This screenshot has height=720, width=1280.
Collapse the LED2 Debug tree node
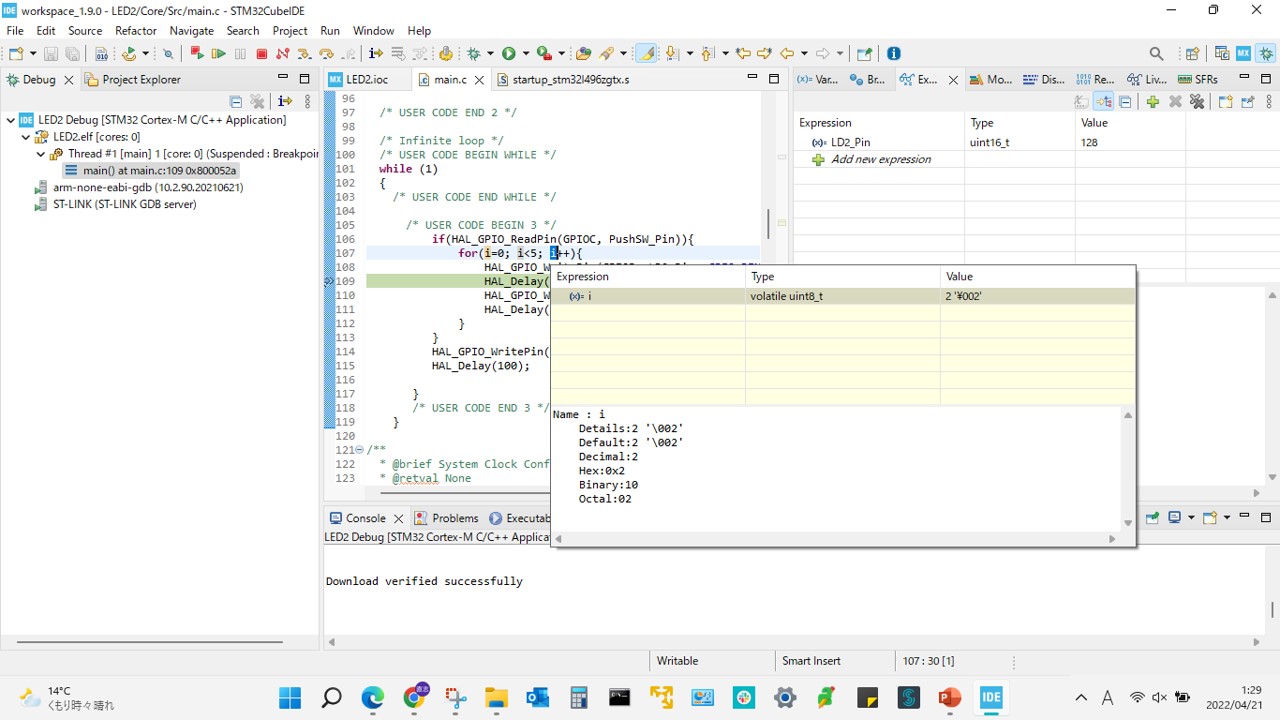tap(10, 120)
